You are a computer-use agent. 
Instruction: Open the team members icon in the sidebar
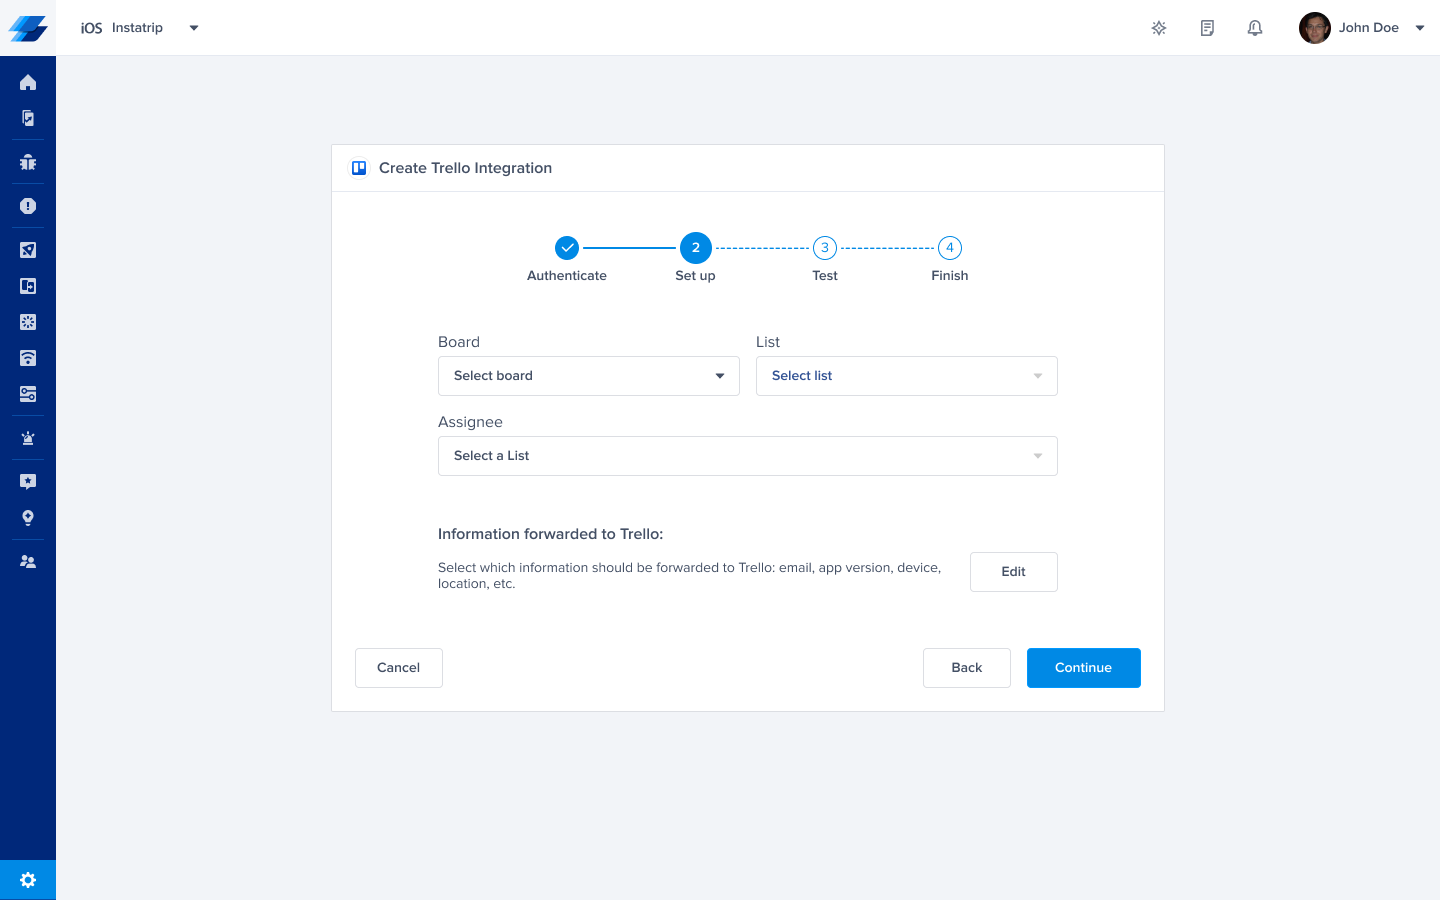click(28, 562)
